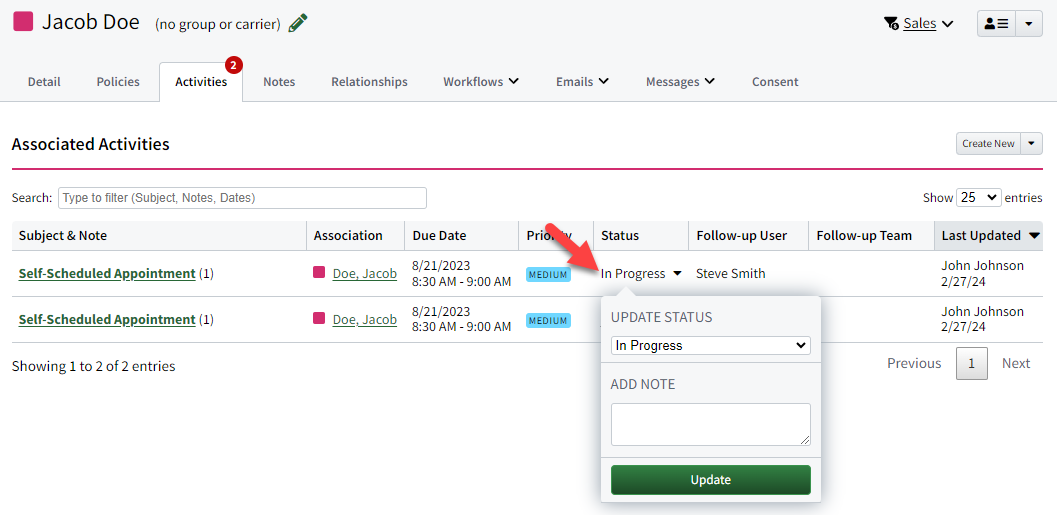Viewport: 1057px width, 515px height.
Task: Sort by the Follow-up User column header
Action: pyautogui.click(x=748, y=235)
